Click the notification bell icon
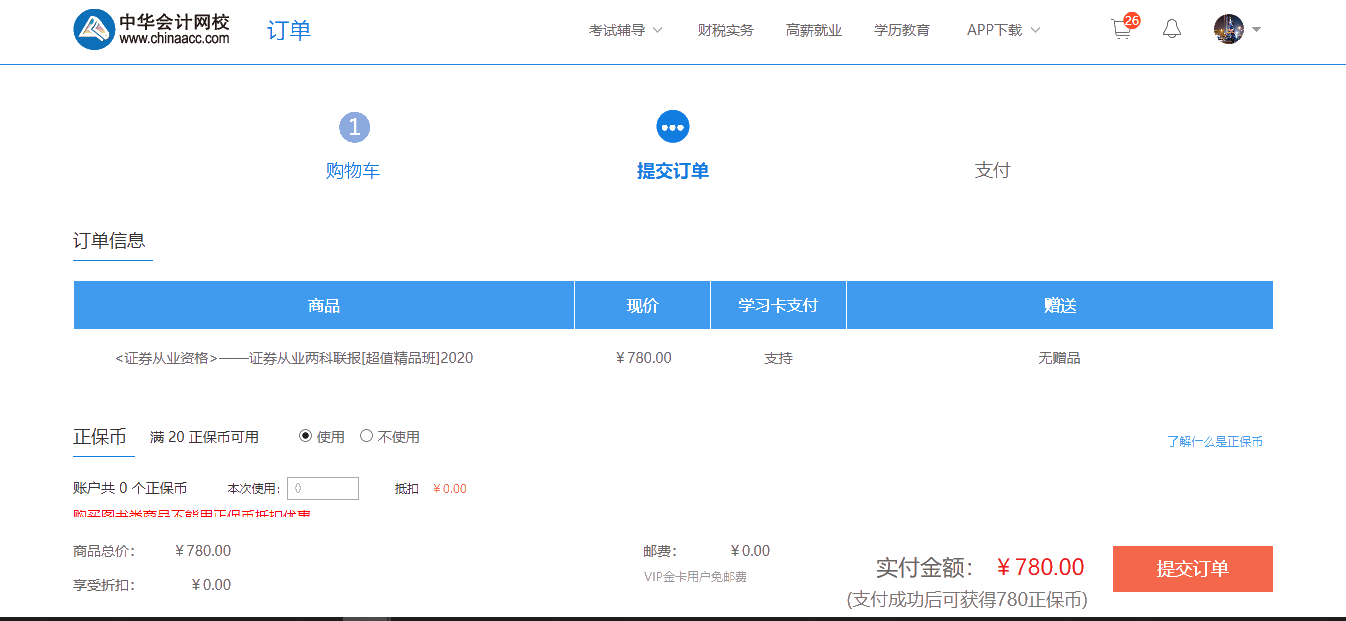Image resolution: width=1346 pixels, height=621 pixels. tap(1171, 29)
